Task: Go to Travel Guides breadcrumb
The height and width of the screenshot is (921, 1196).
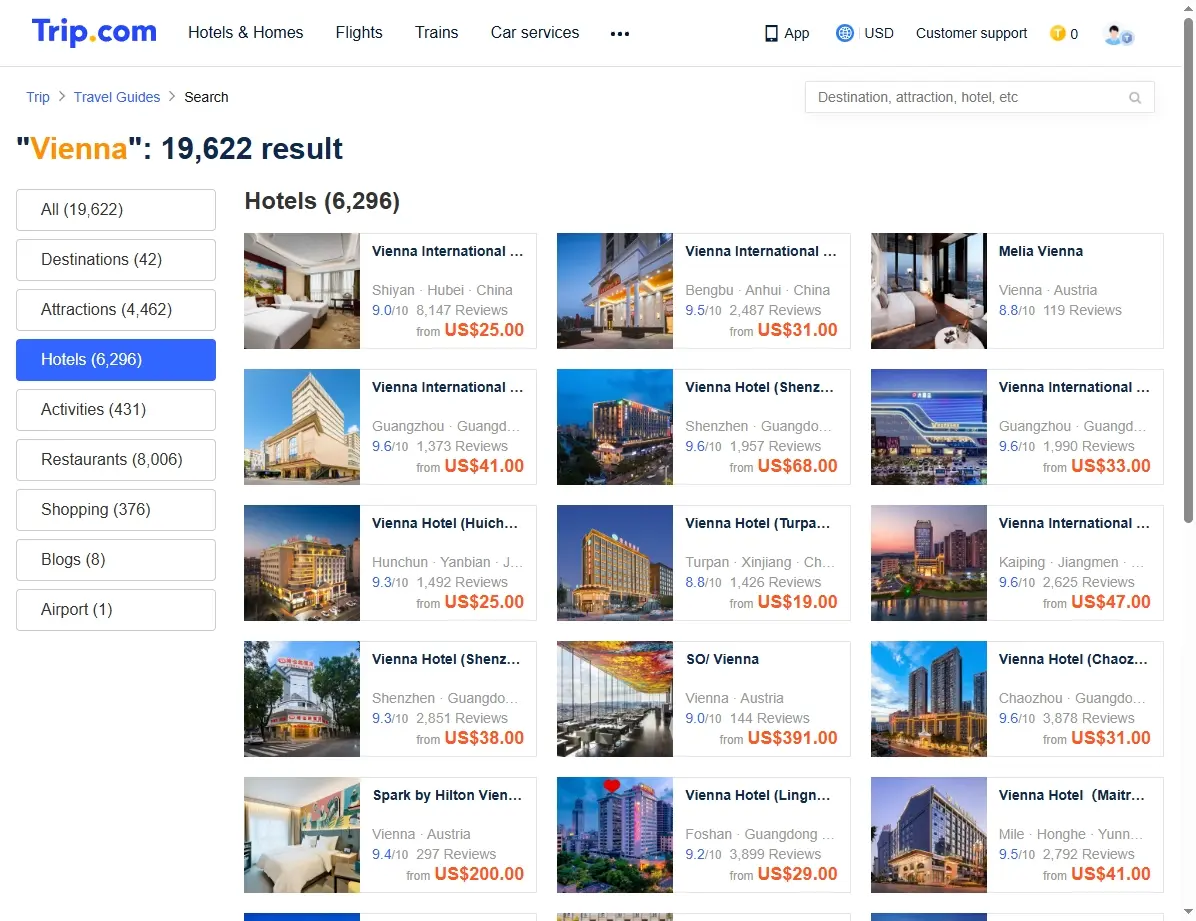Action: click(117, 97)
